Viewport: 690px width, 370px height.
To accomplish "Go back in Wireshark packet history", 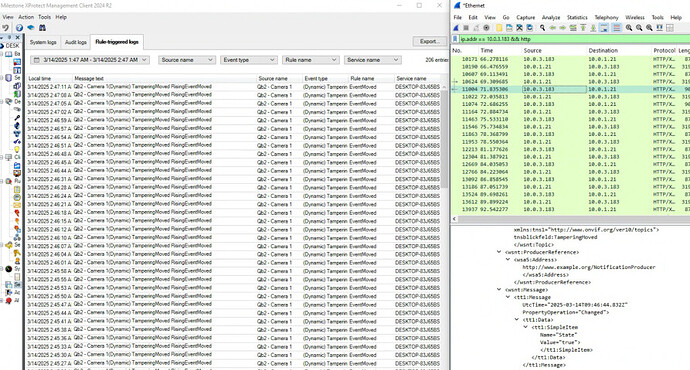I will (552, 28).
